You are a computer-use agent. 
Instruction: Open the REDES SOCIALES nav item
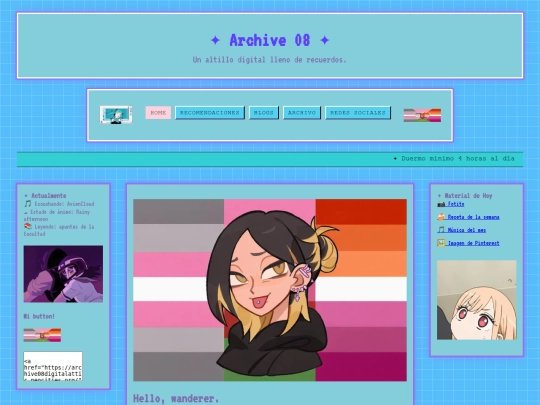[x=358, y=113]
